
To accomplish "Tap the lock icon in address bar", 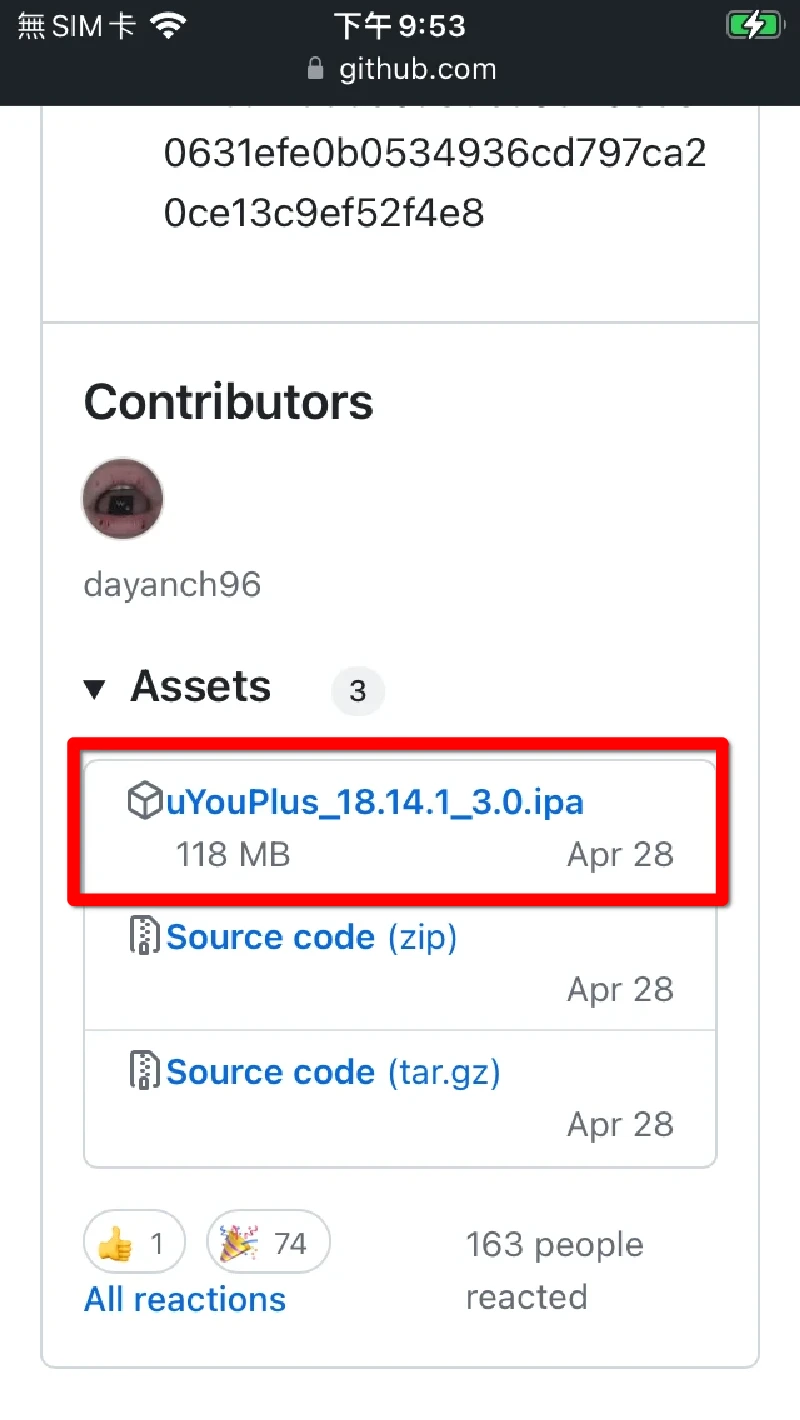I will click(x=316, y=70).
